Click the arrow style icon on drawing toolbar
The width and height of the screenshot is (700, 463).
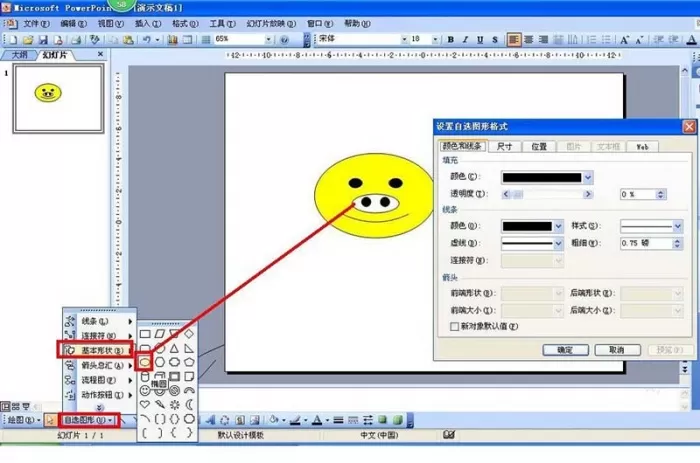click(368, 420)
